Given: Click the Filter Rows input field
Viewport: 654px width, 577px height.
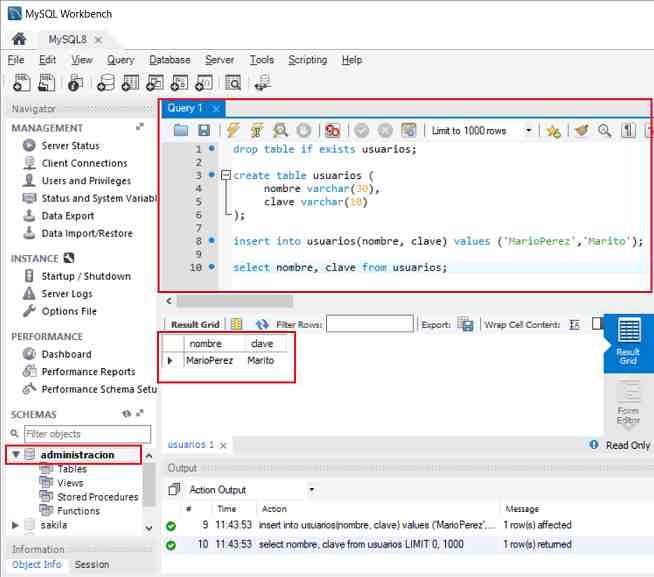Looking at the screenshot, I should [369, 324].
